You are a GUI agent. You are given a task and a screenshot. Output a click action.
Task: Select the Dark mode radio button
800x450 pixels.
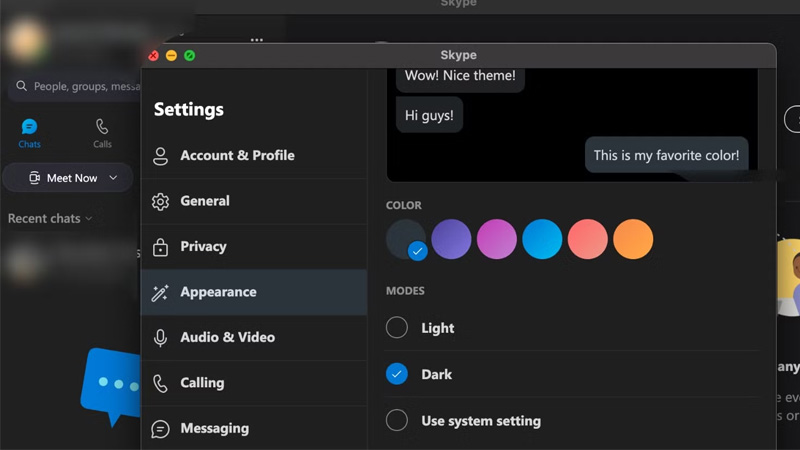point(397,374)
